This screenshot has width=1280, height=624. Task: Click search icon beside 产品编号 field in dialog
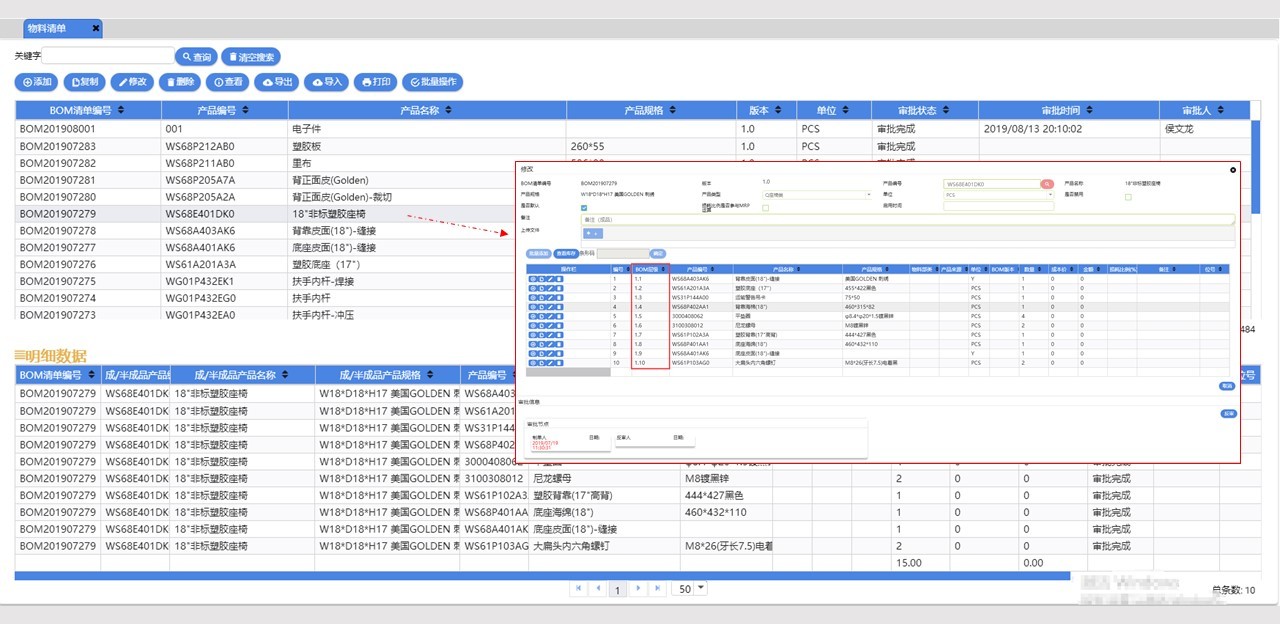(1047, 185)
